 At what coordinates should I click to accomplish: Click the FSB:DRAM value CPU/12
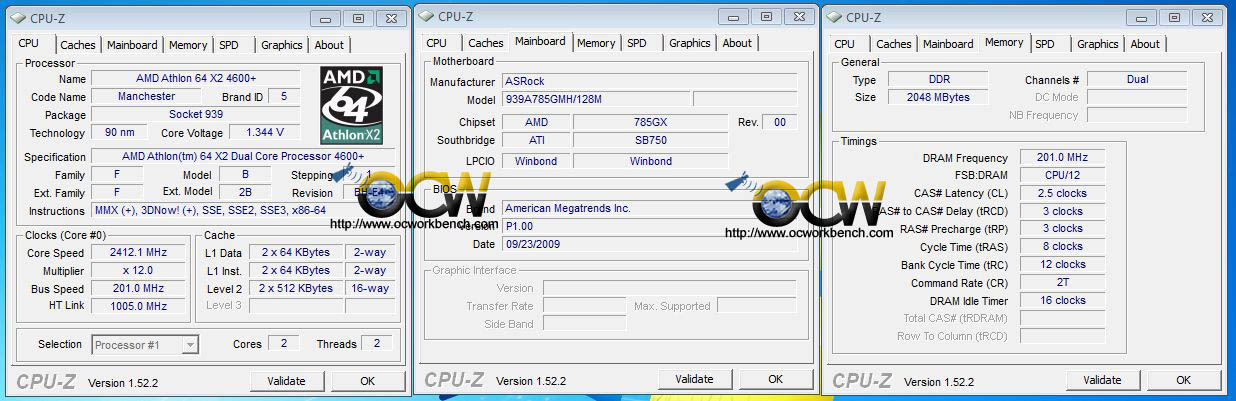pyautogui.click(x=1062, y=176)
